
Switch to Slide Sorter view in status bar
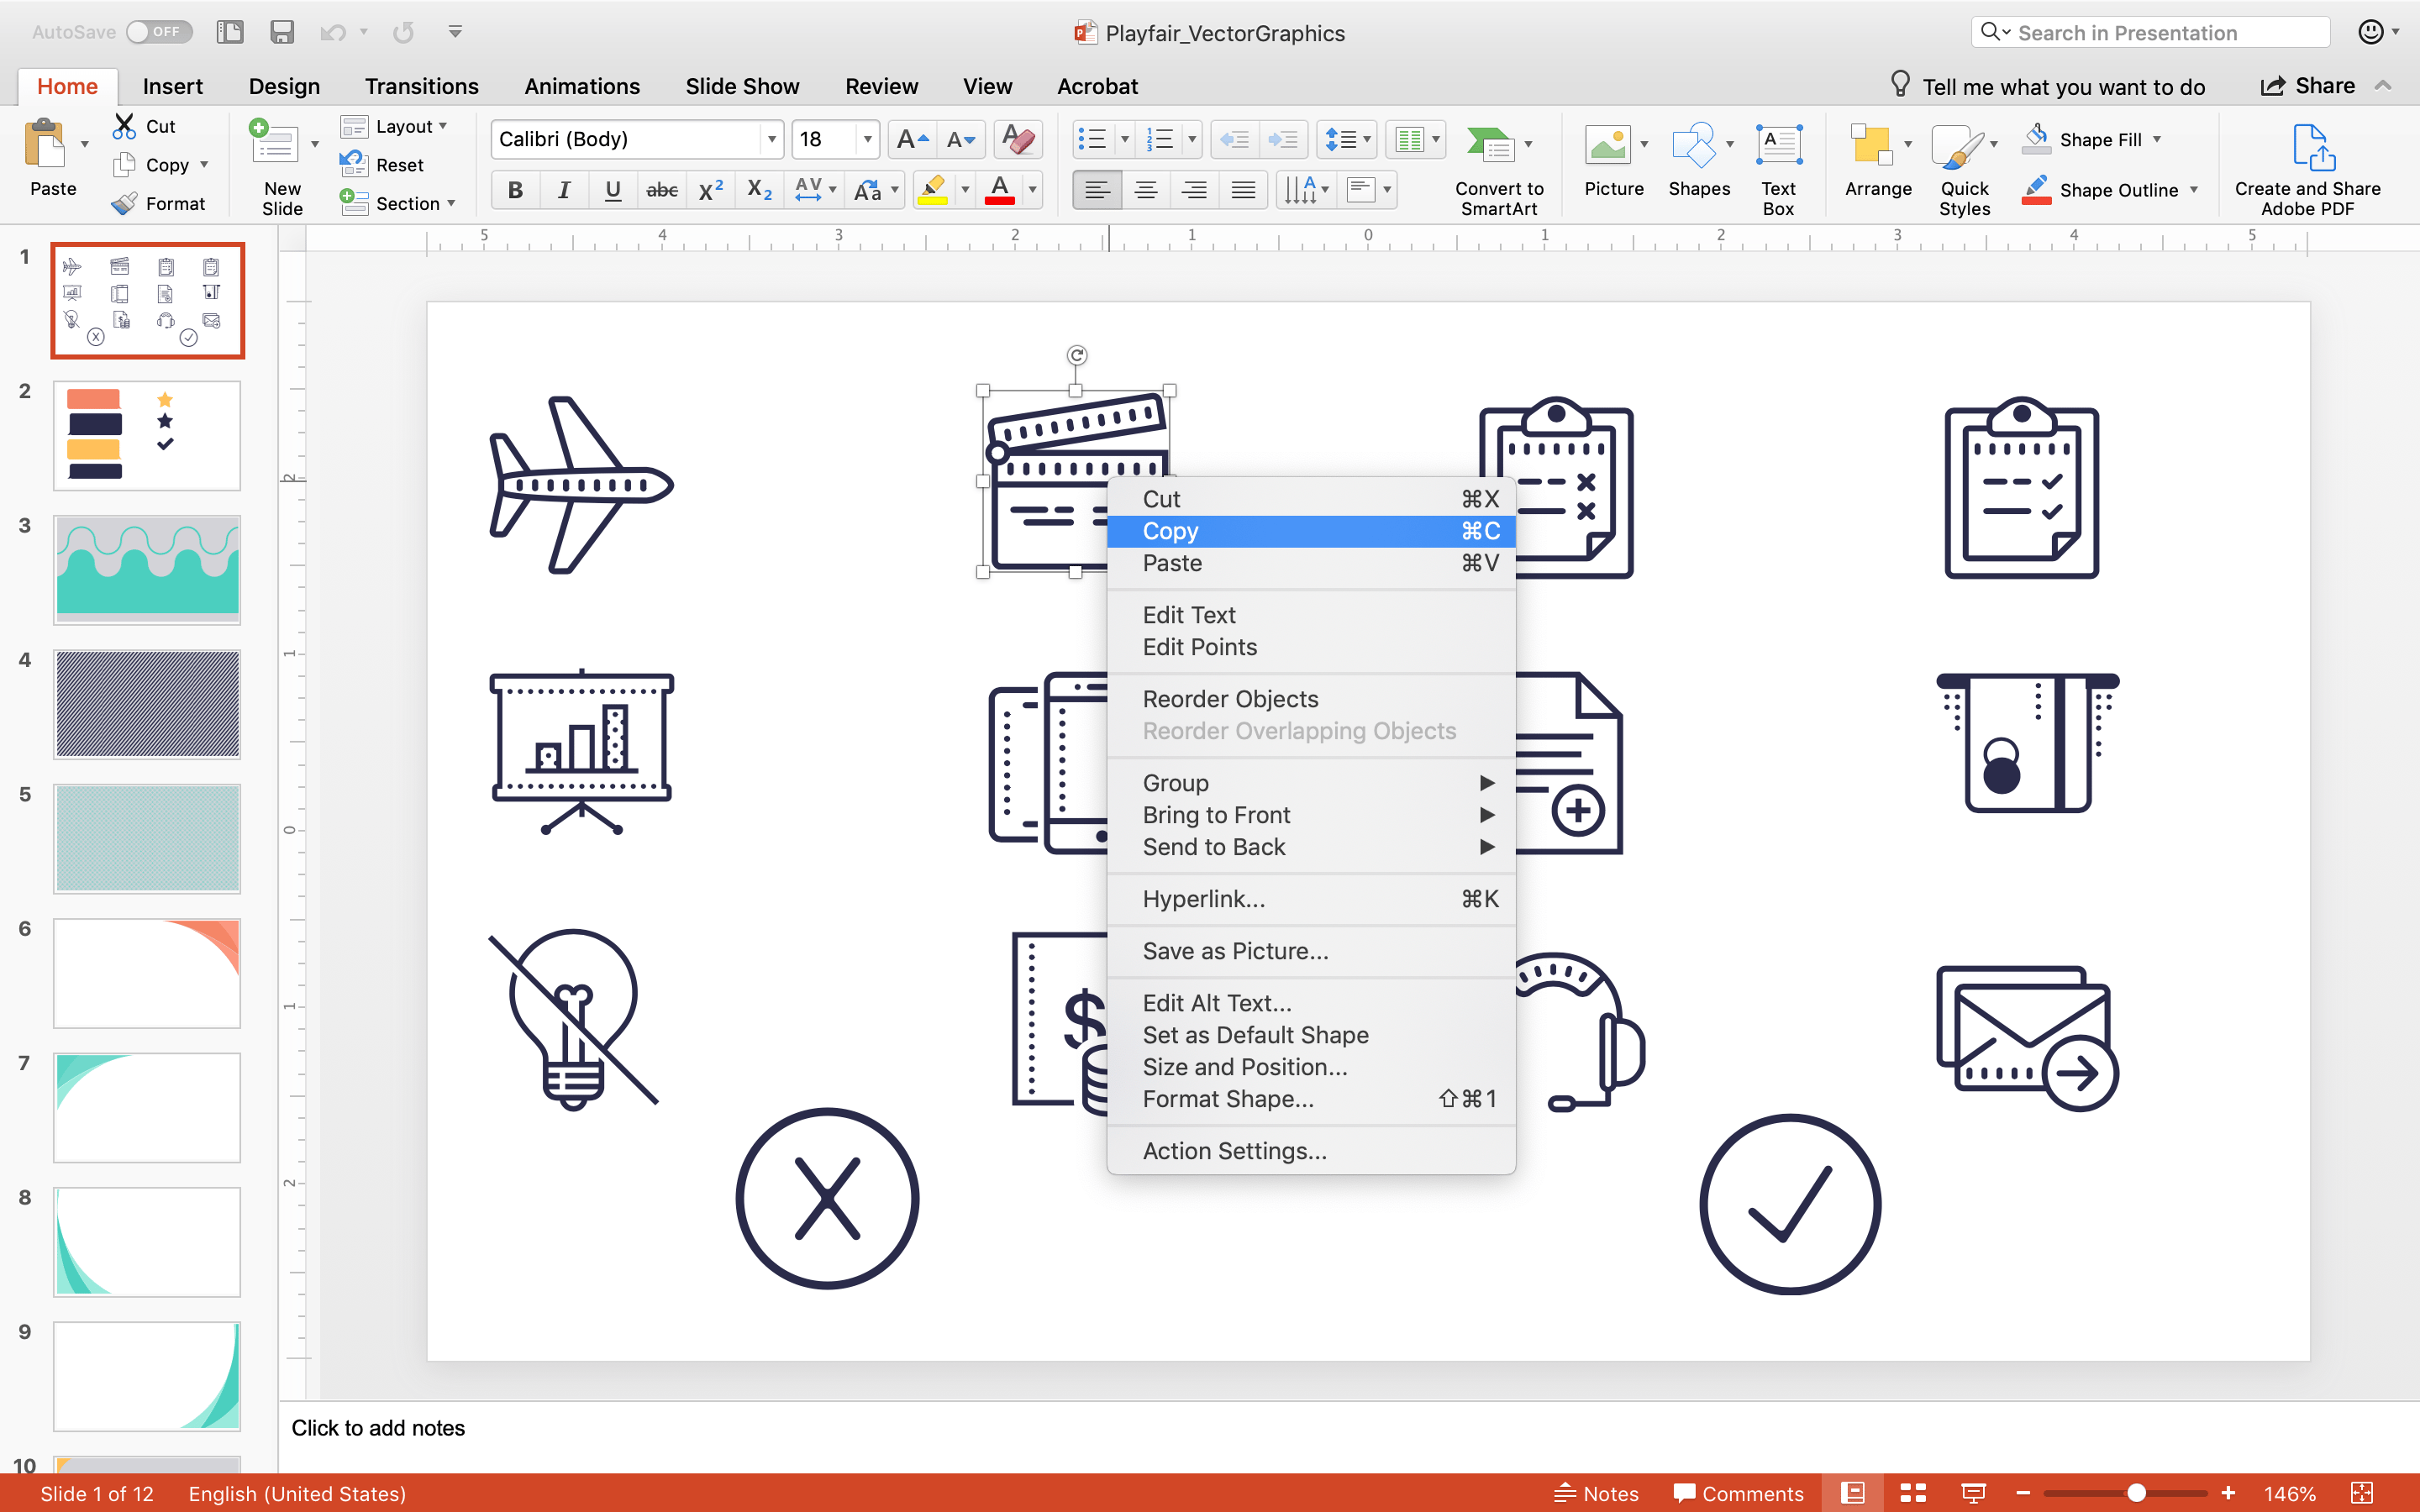coord(1912,1493)
